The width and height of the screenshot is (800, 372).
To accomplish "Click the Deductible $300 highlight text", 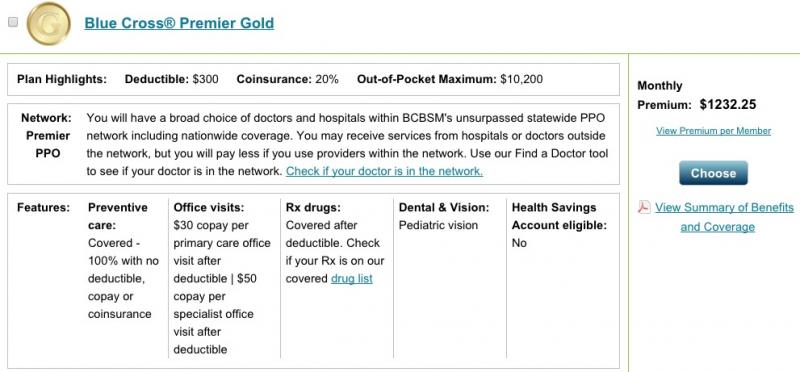I will (x=171, y=80).
